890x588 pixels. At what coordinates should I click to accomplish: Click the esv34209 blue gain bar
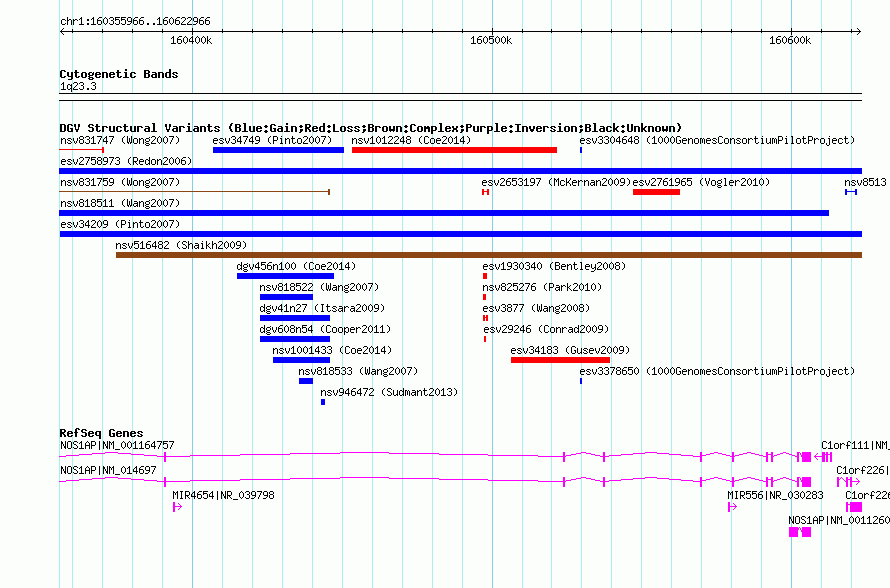pyautogui.click(x=460, y=234)
